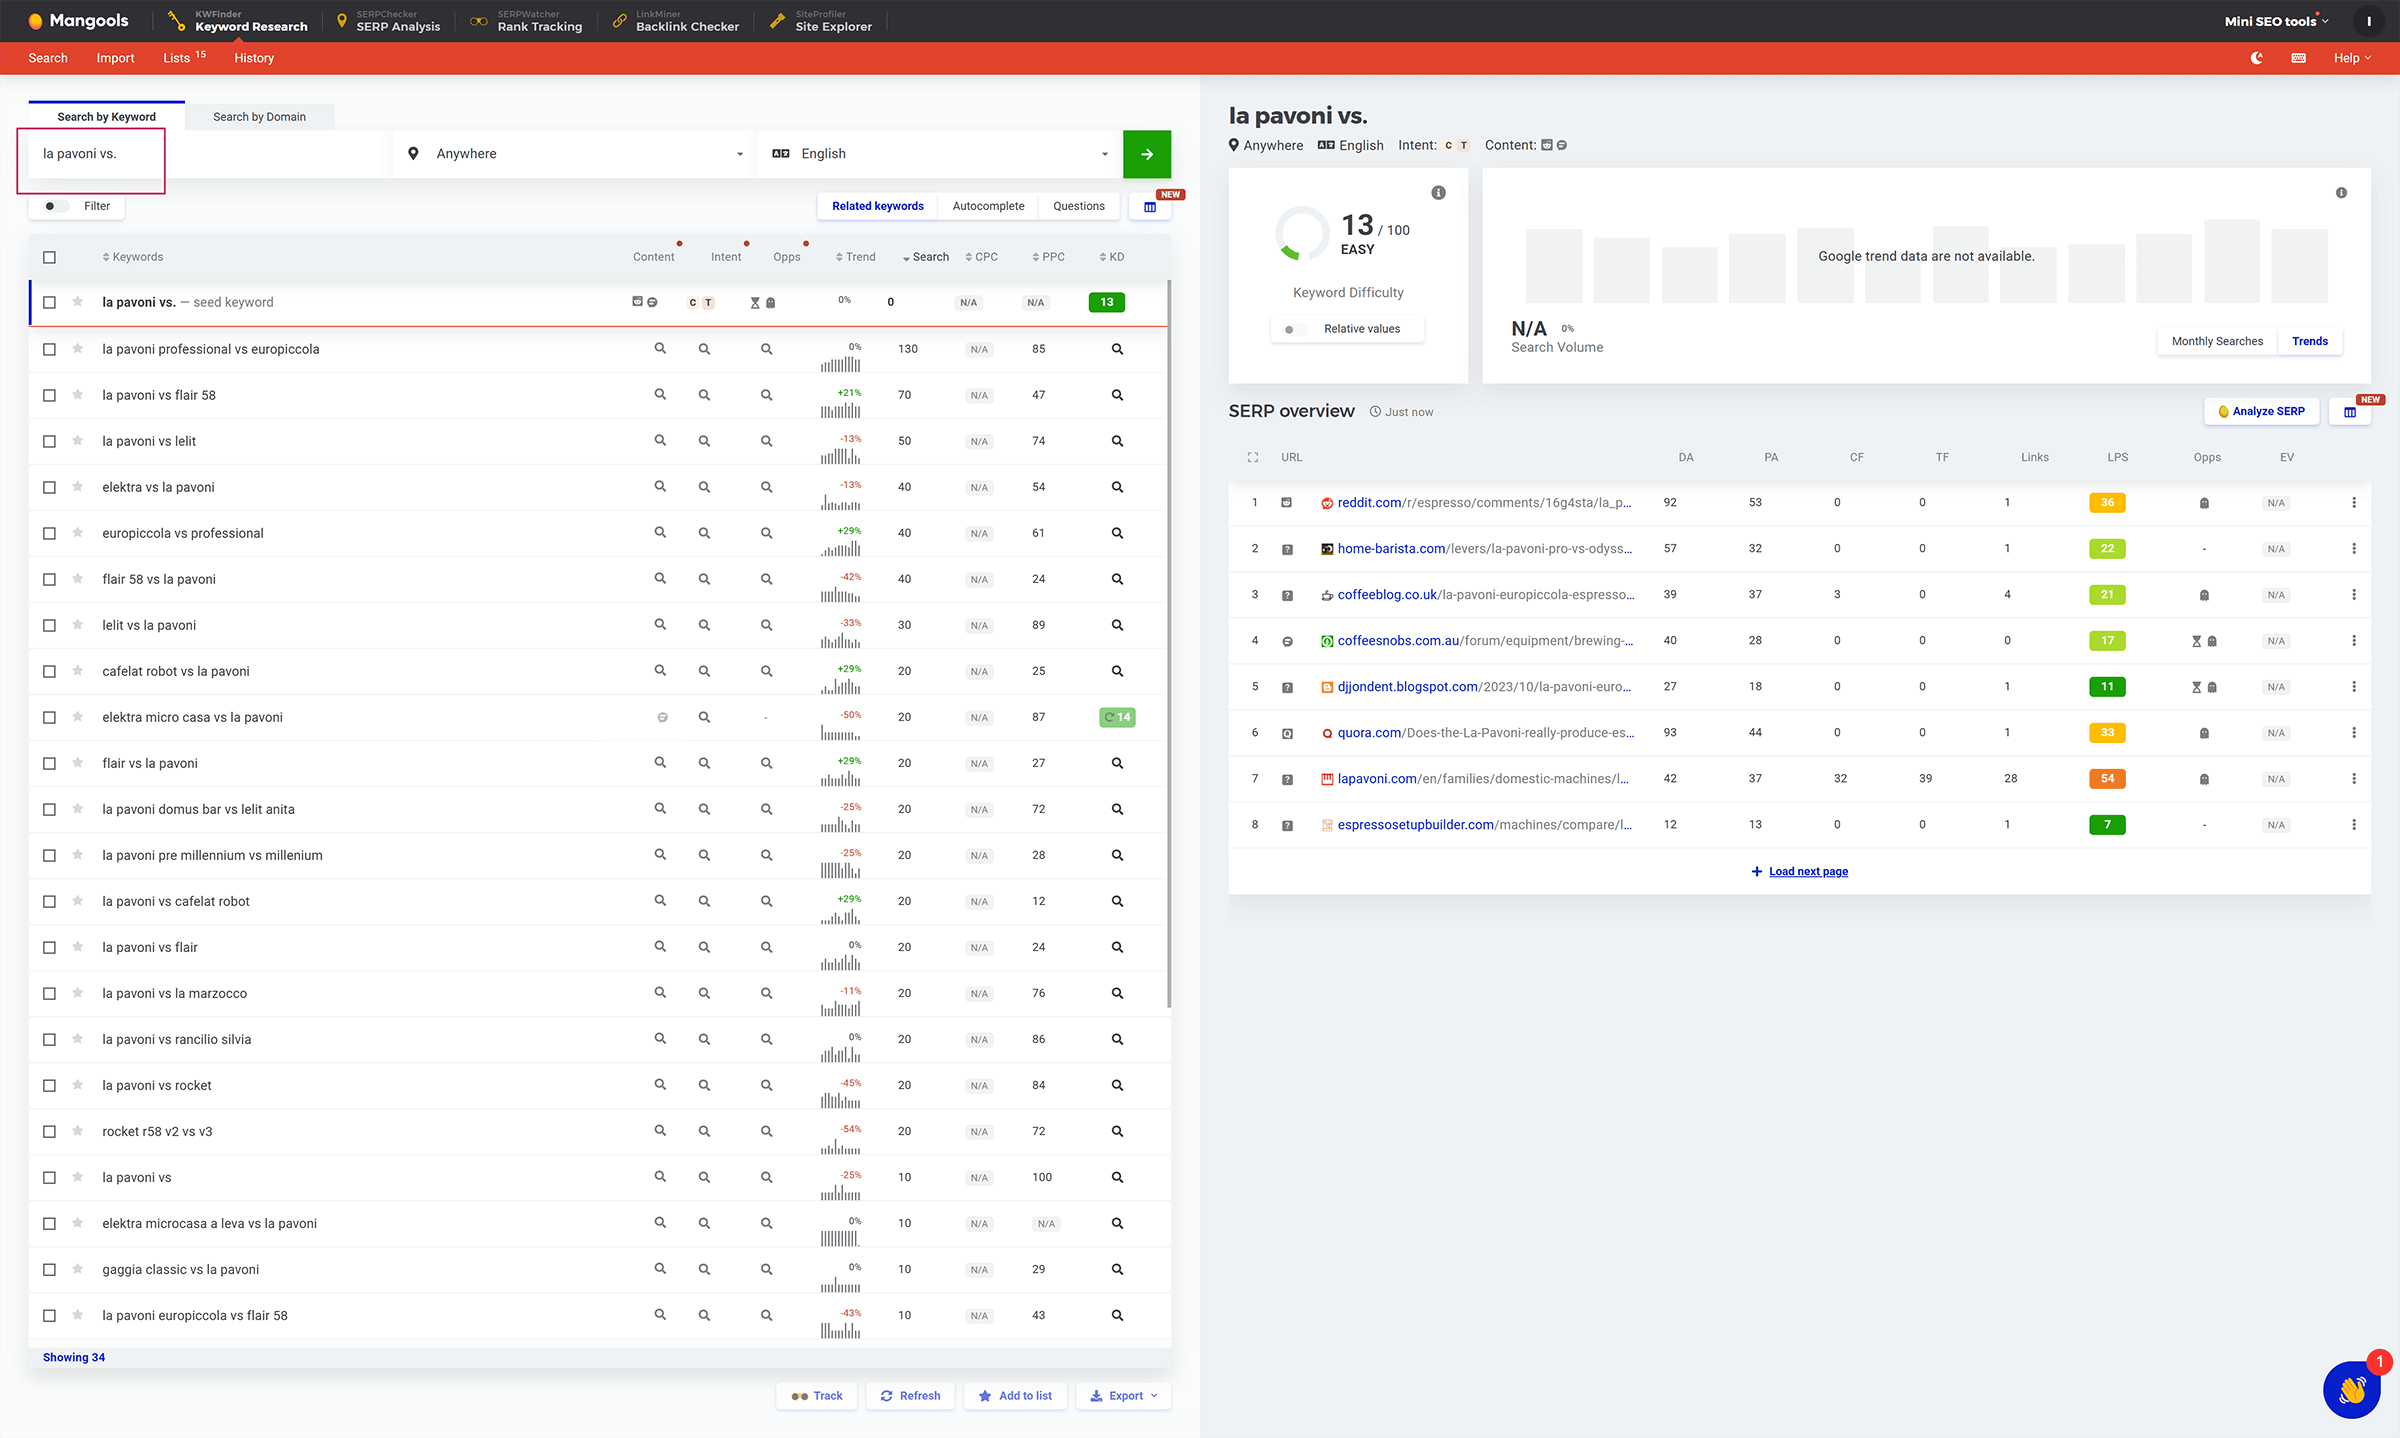This screenshot has width=2400, height=1438.
Task: Open user account avatar icon
Action: coord(2368,21)
